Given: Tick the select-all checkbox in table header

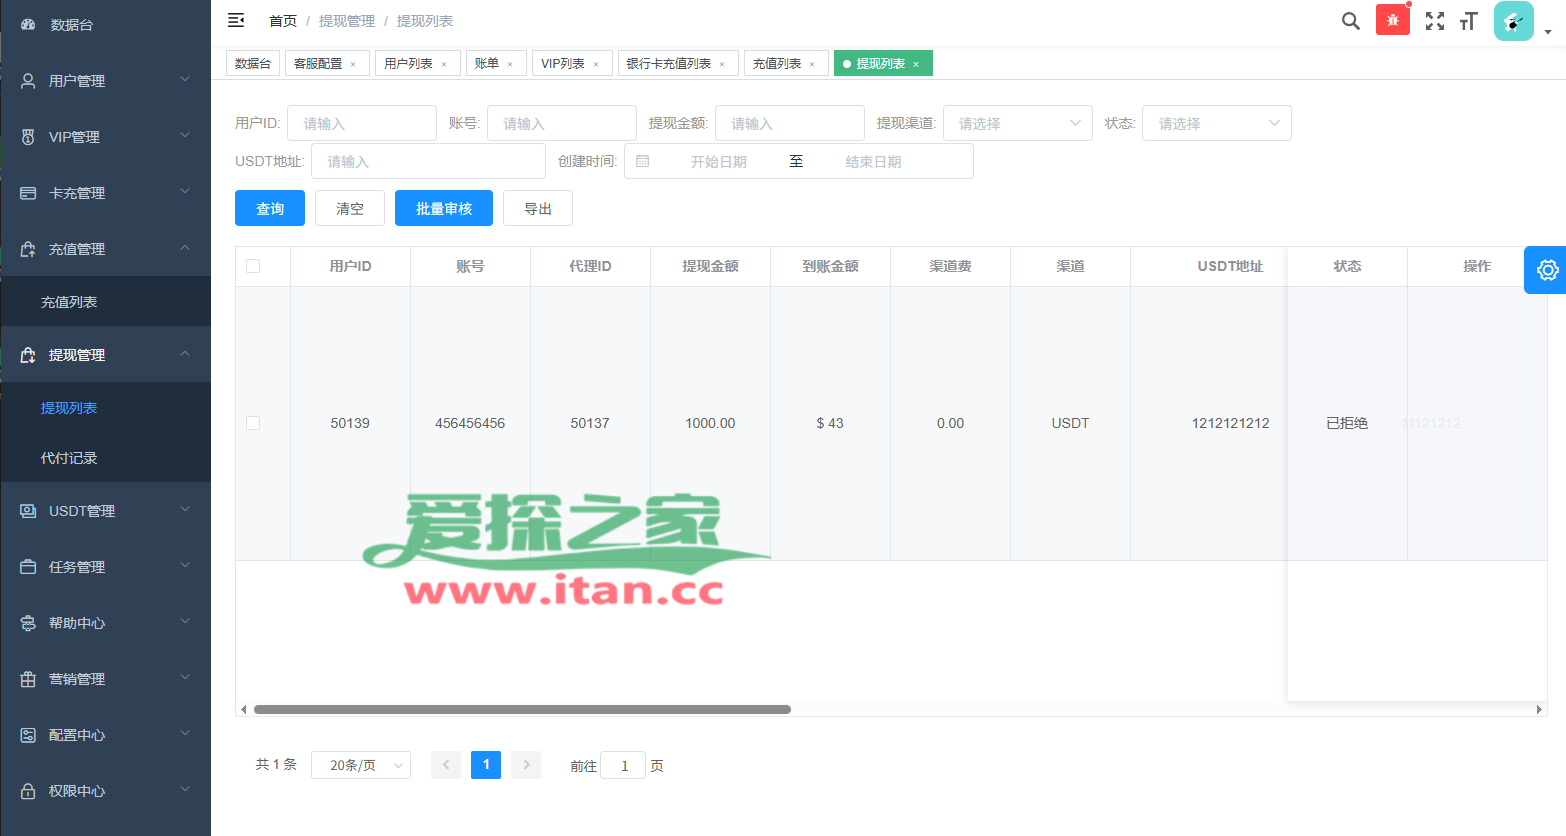Looking at the screenshot, I should 253,266.
